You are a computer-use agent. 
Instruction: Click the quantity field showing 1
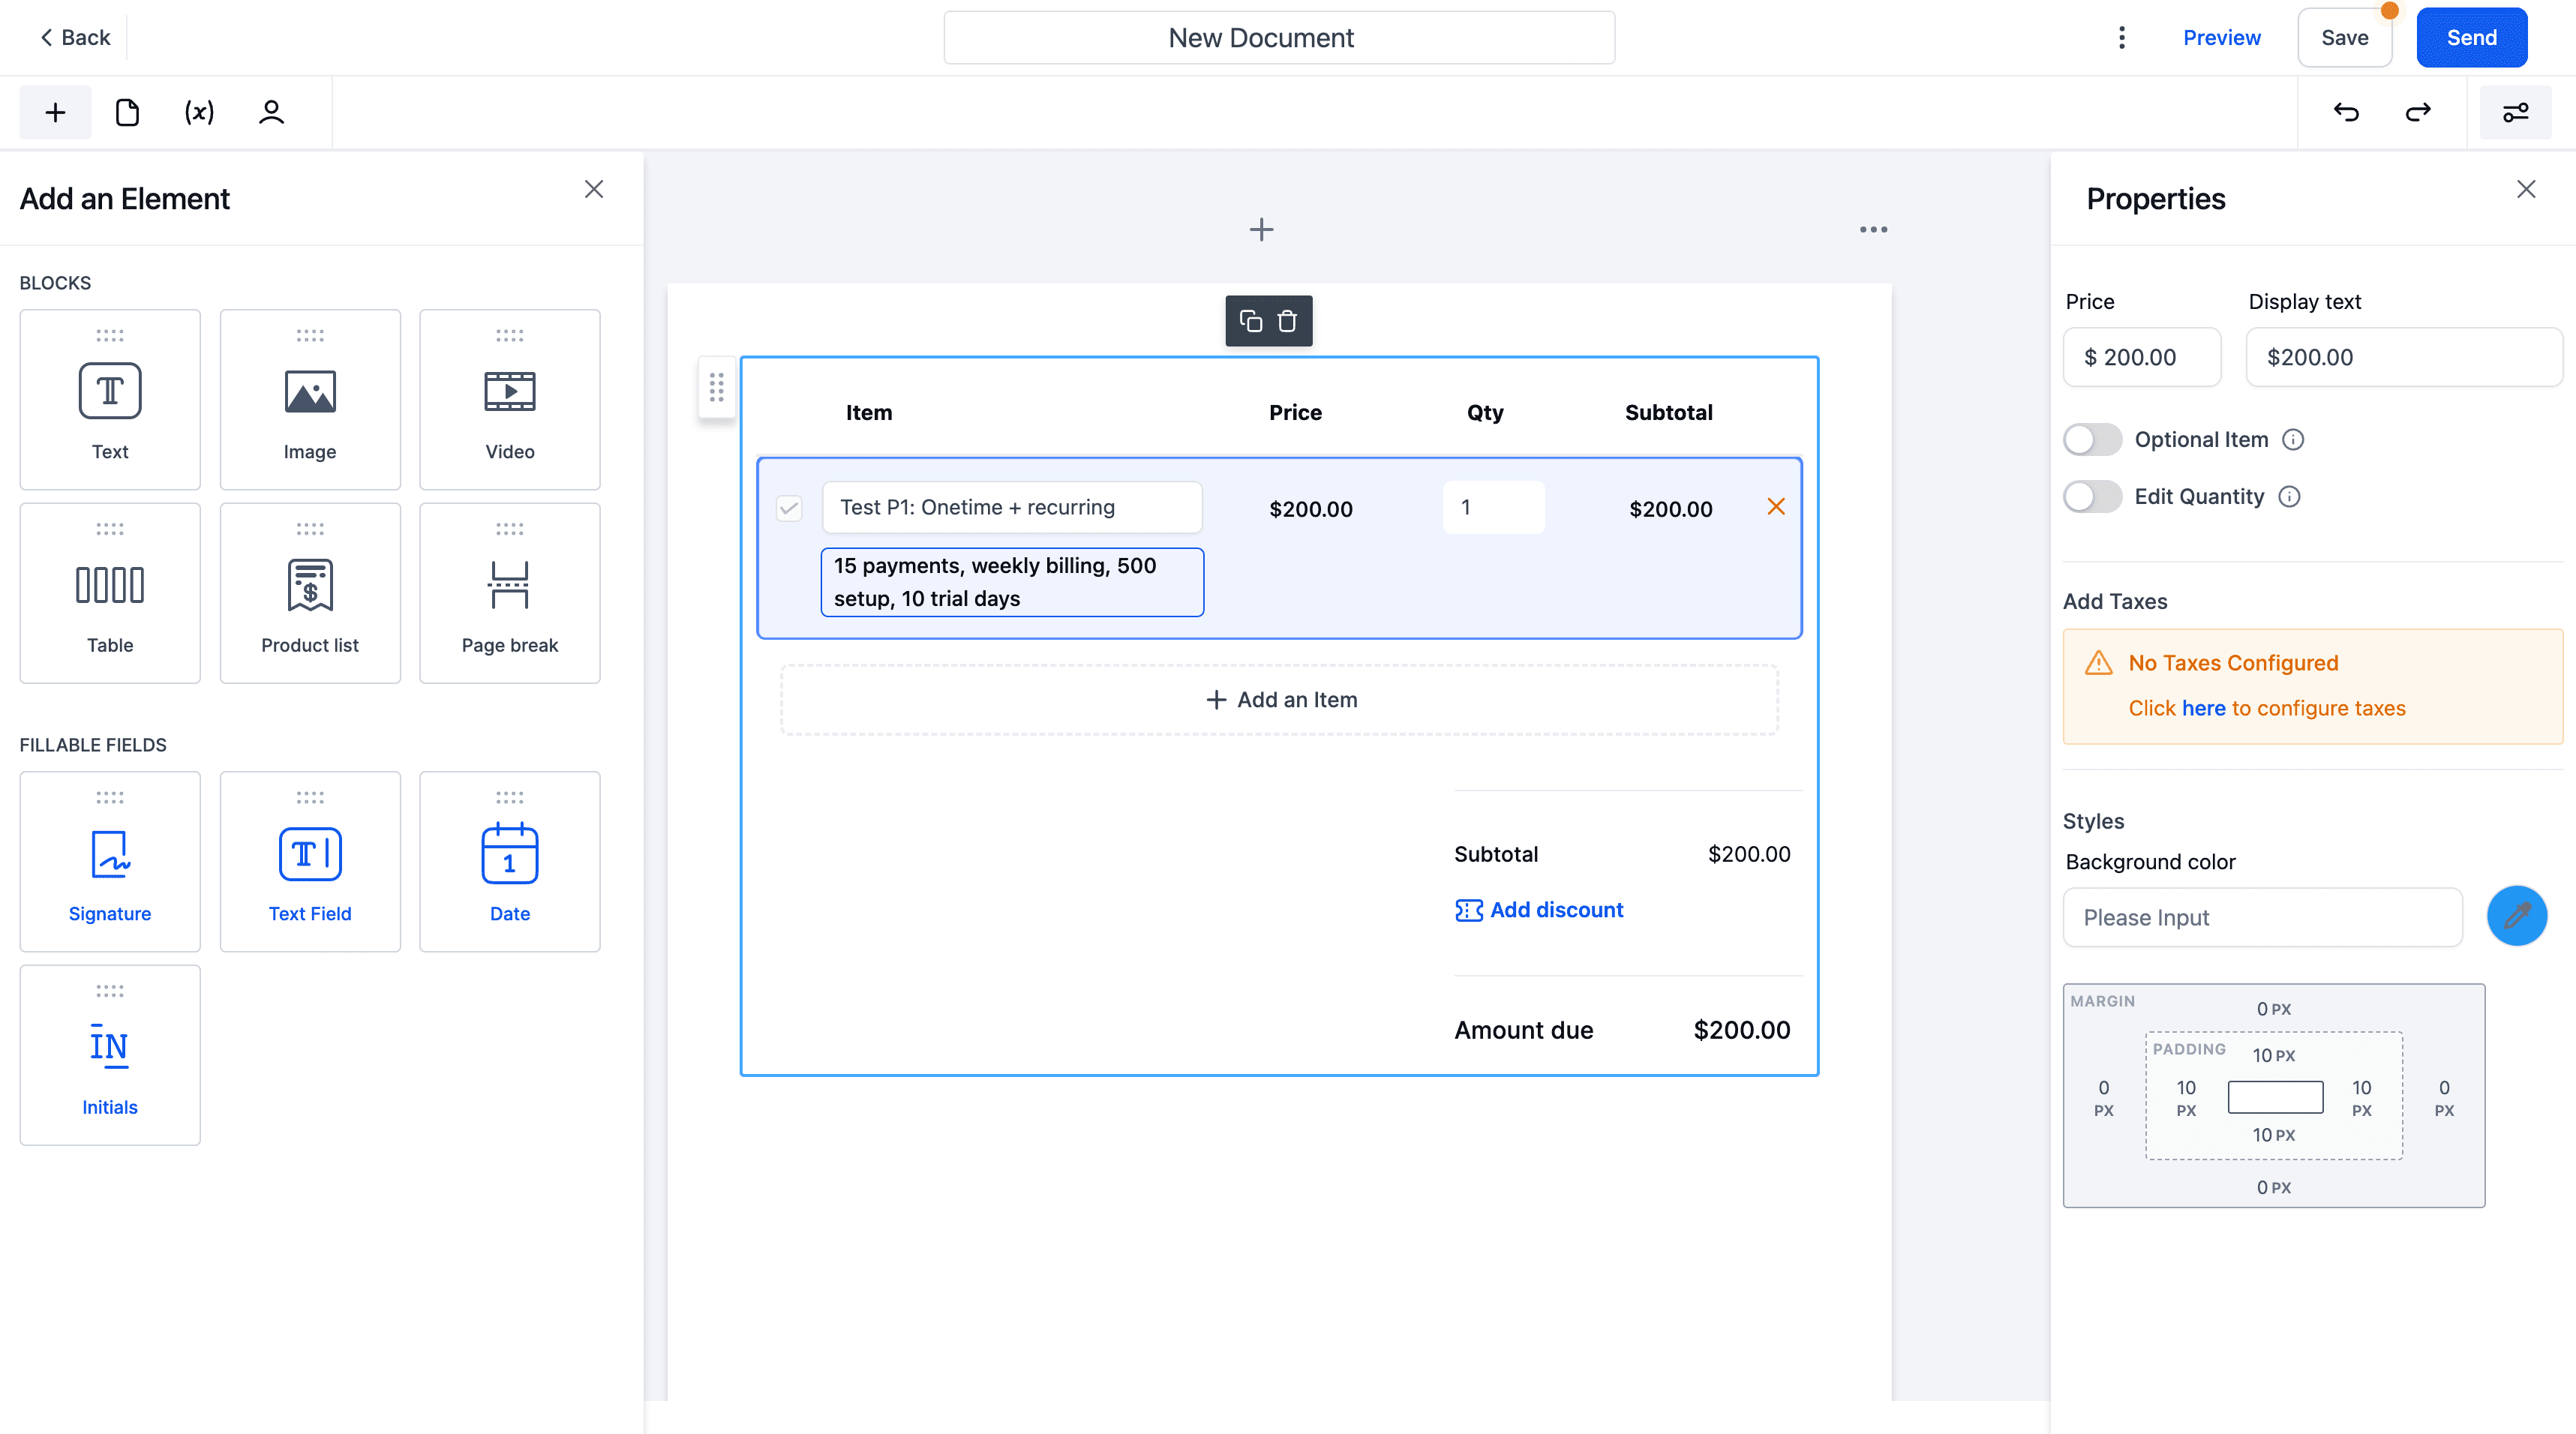[1493, 507]
